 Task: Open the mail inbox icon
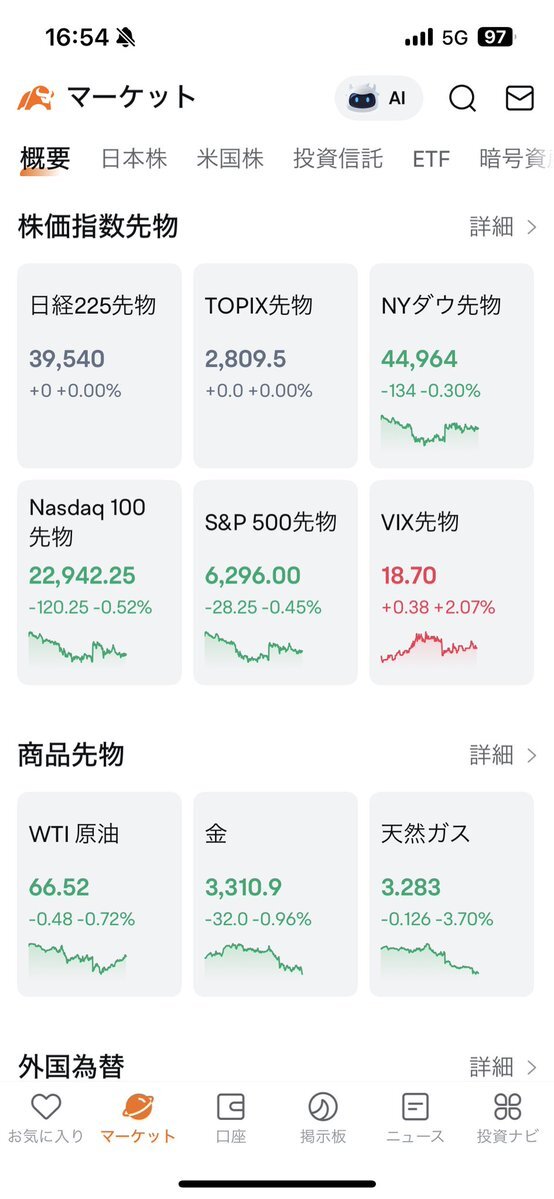click(520, 98)
